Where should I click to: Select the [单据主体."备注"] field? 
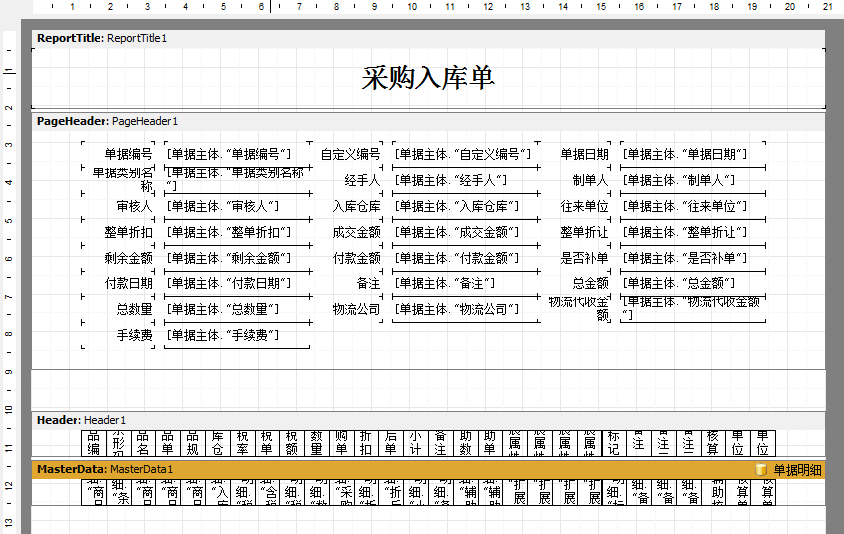(x=466, y=283)
